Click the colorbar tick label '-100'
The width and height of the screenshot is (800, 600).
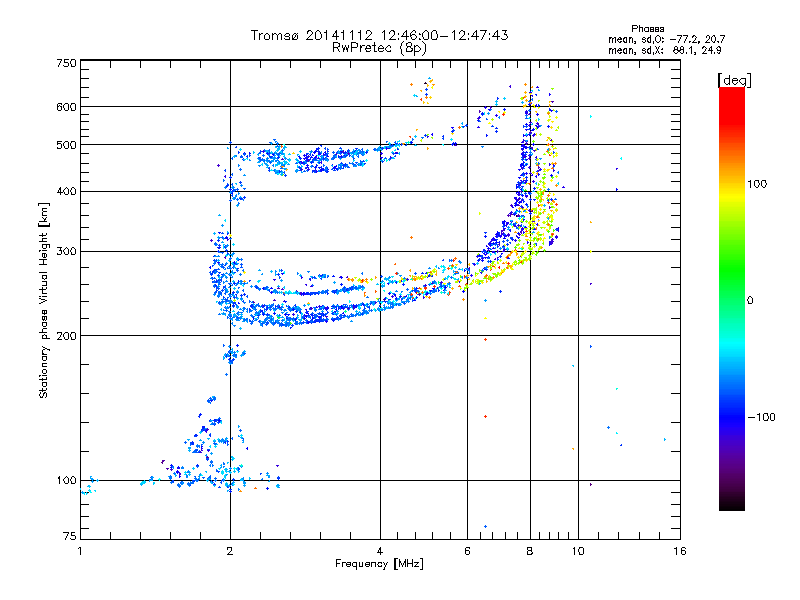click(x=761, y=417)
